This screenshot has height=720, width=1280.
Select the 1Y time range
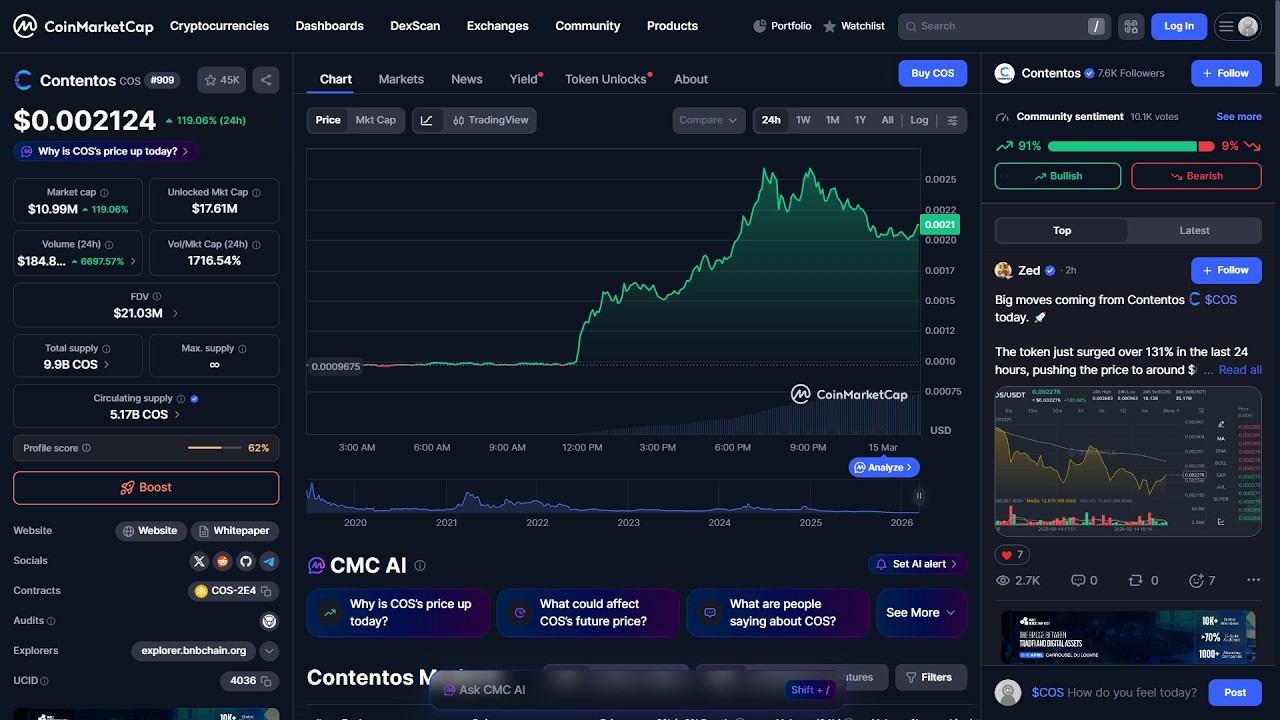[x=860, y=120]
